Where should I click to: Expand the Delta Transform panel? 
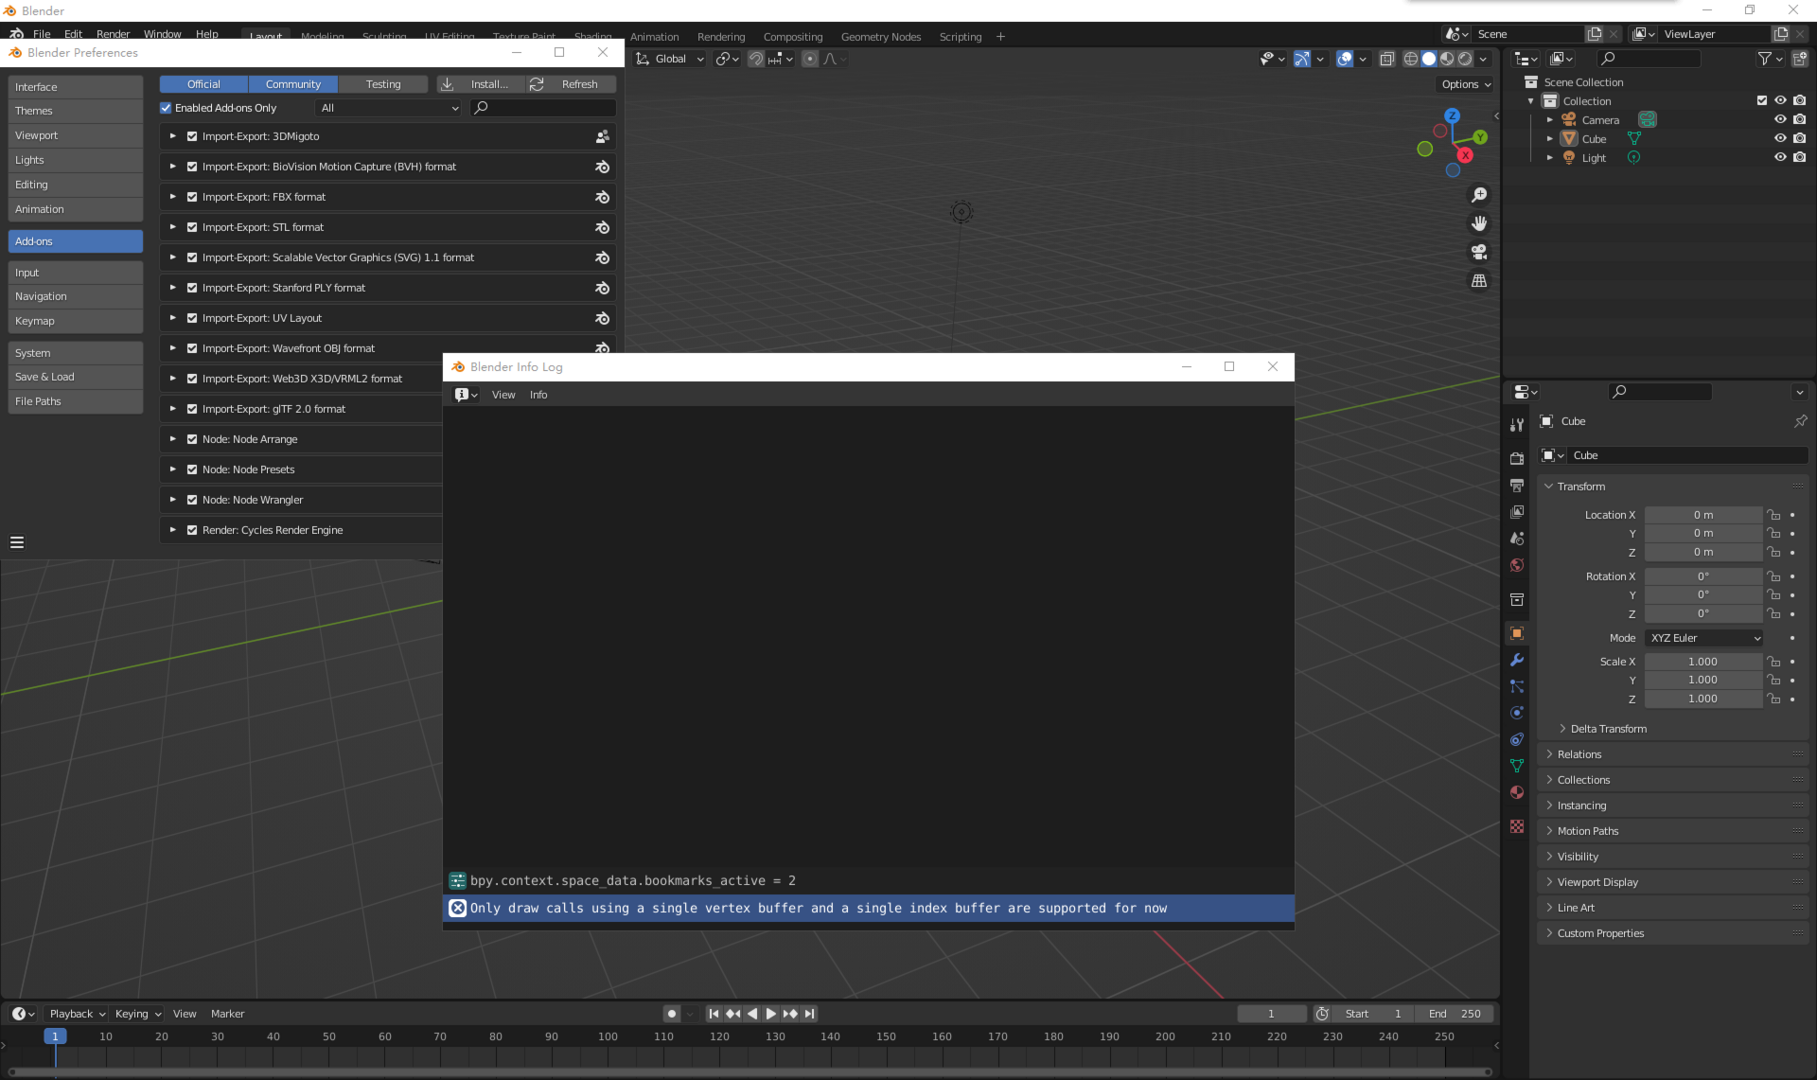click(1608, 729)
